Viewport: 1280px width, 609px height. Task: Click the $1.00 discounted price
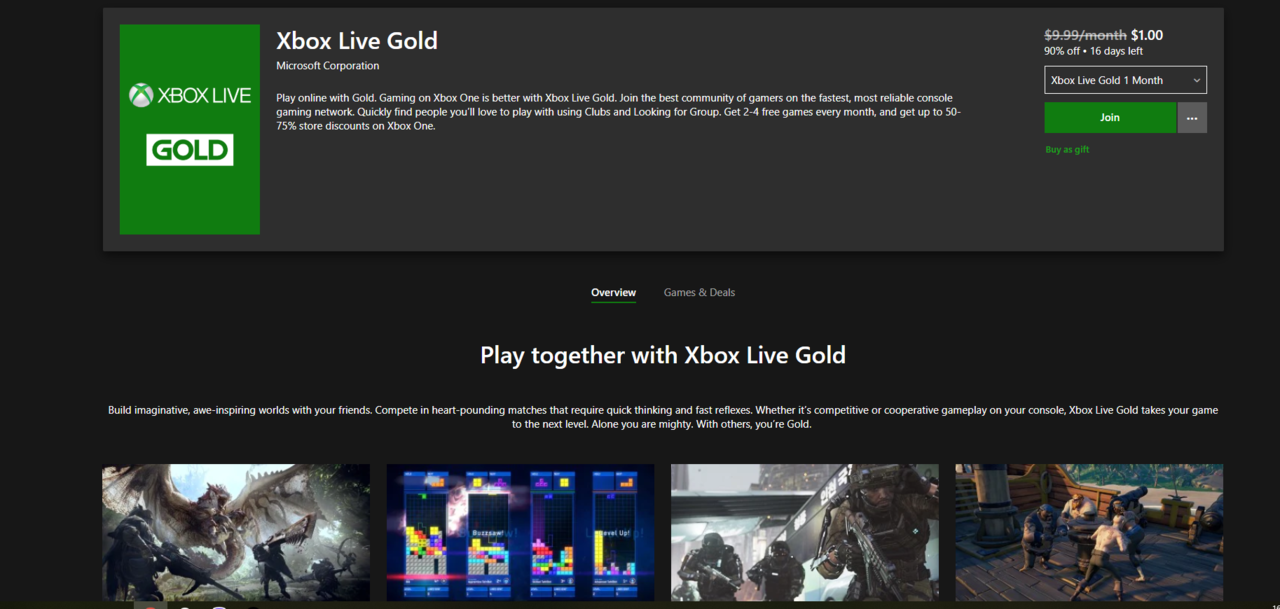click(1147, 35)
